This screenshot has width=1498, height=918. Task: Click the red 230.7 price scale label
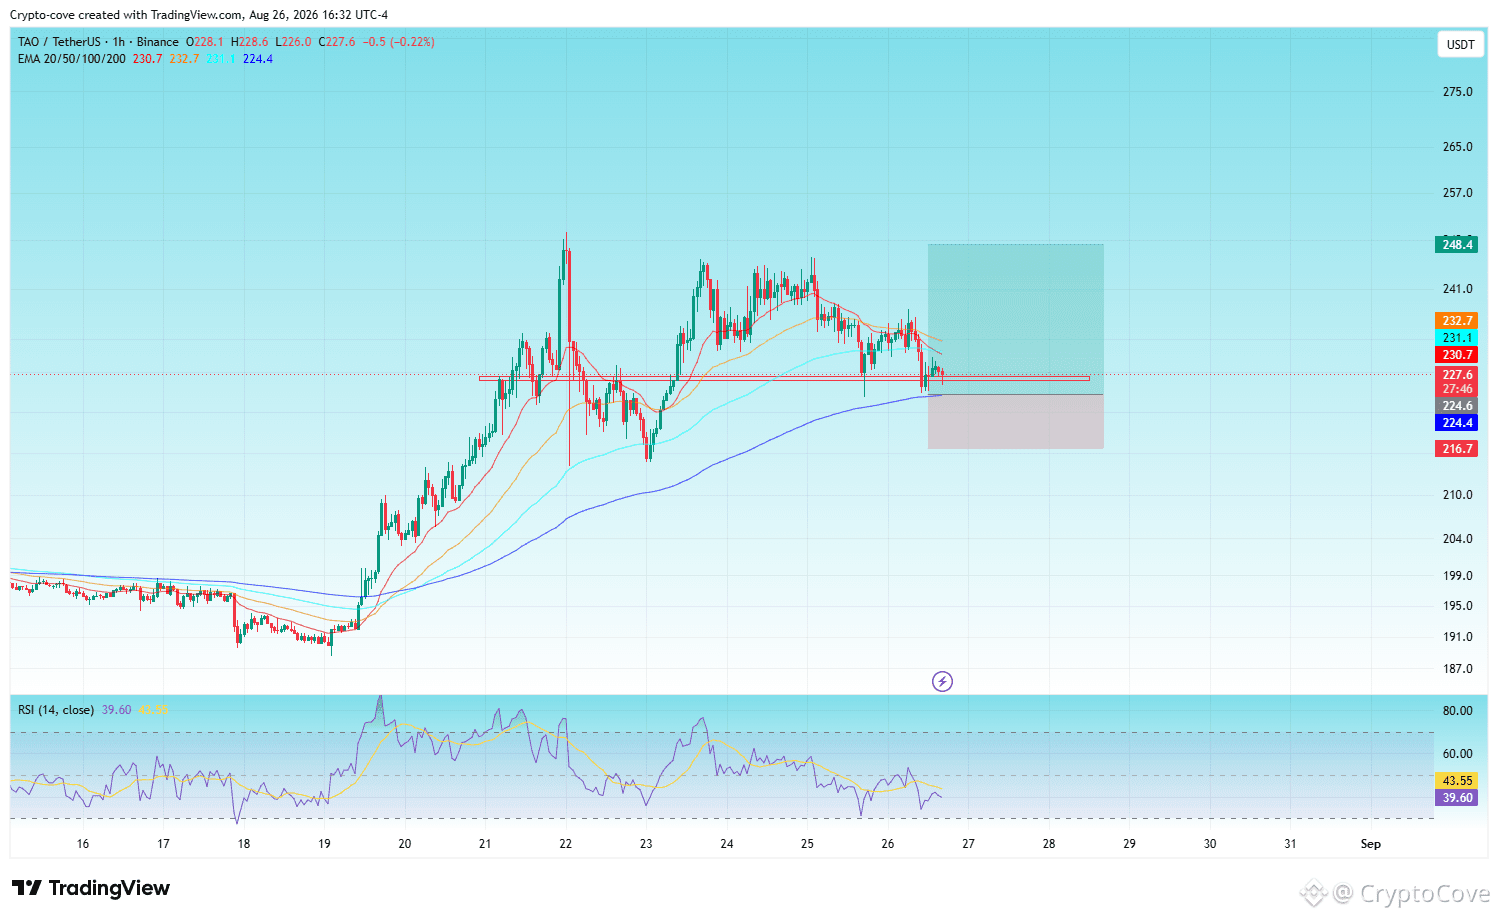pyautogui.click(x=1457, y=355)
